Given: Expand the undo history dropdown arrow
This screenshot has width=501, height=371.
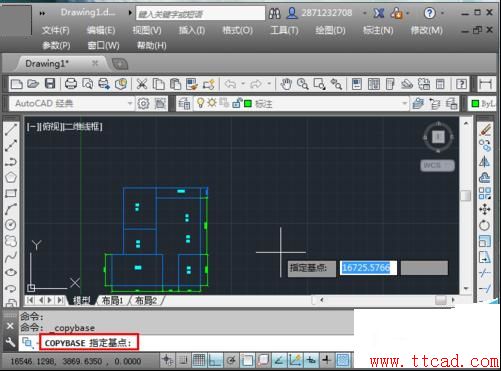Looking at the screenshot, I should click(243, 84).
